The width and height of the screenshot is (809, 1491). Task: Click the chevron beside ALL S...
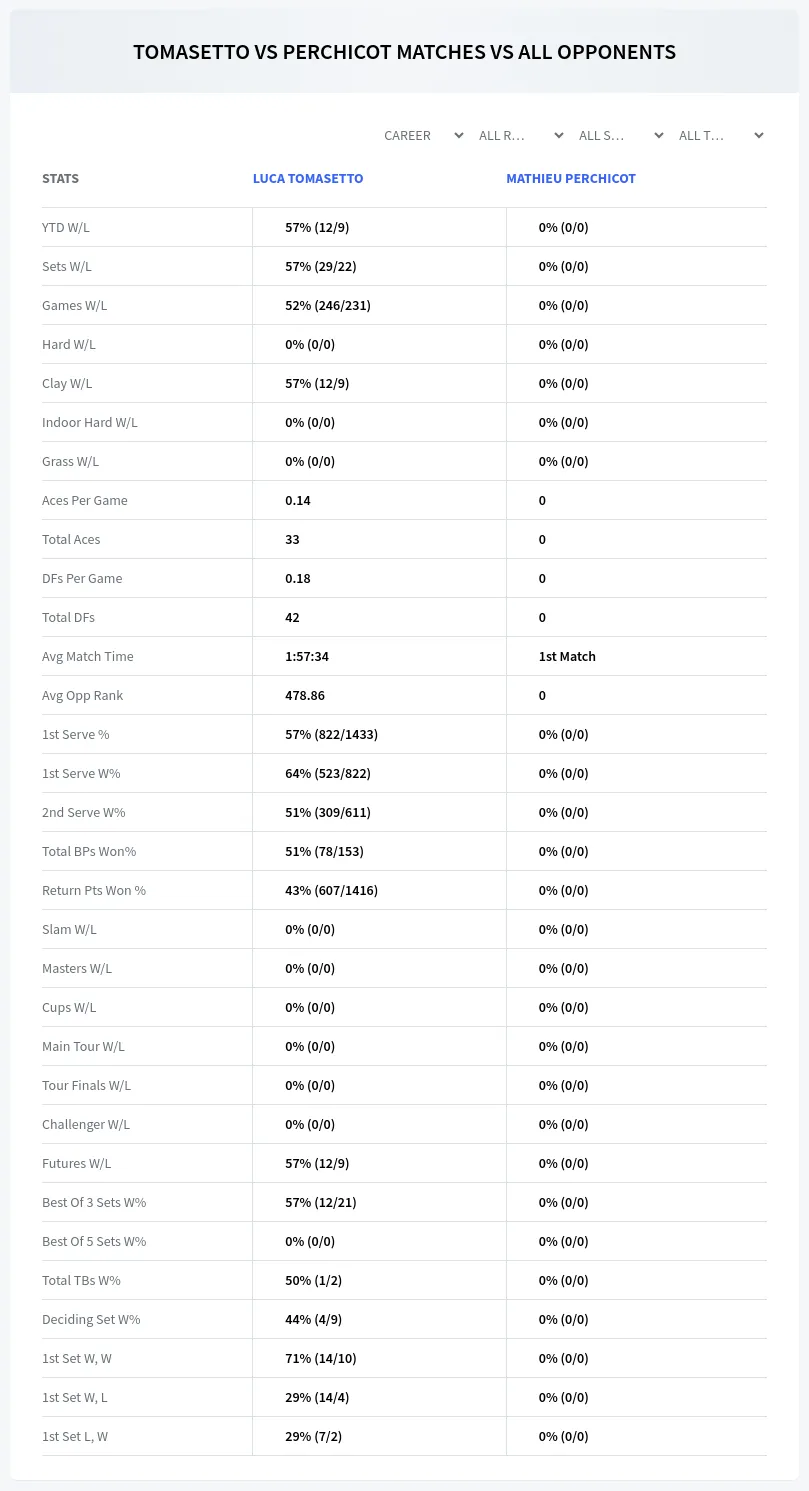pyautogui.click(x=658, y=136)
